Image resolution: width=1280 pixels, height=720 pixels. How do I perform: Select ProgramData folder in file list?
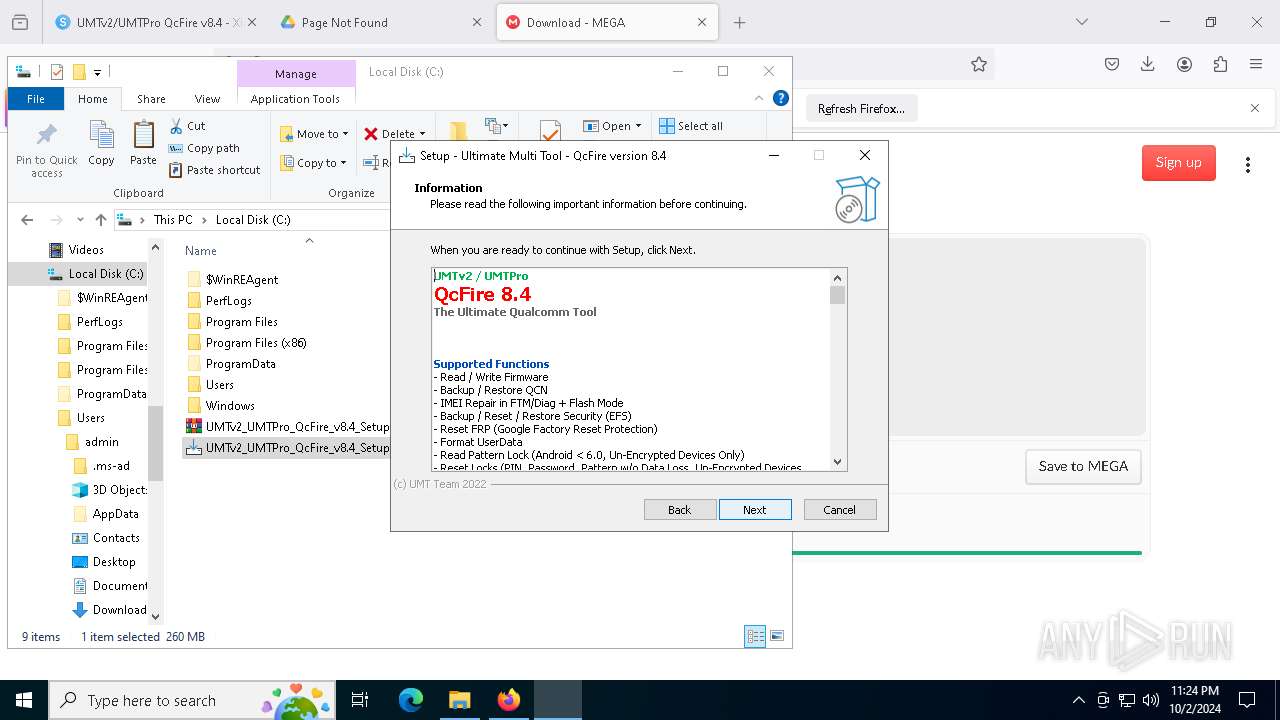[x=240, y=364]
